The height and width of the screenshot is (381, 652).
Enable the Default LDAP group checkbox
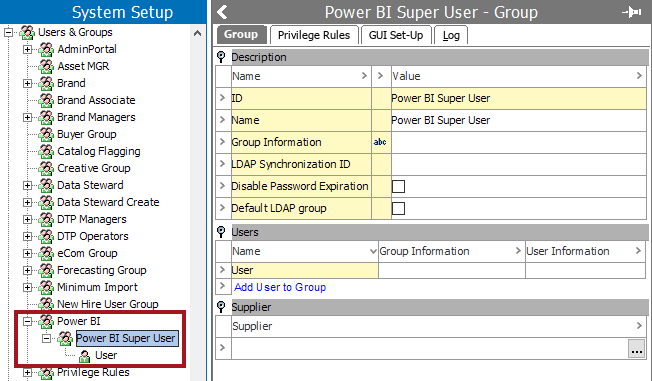[398, 208]
